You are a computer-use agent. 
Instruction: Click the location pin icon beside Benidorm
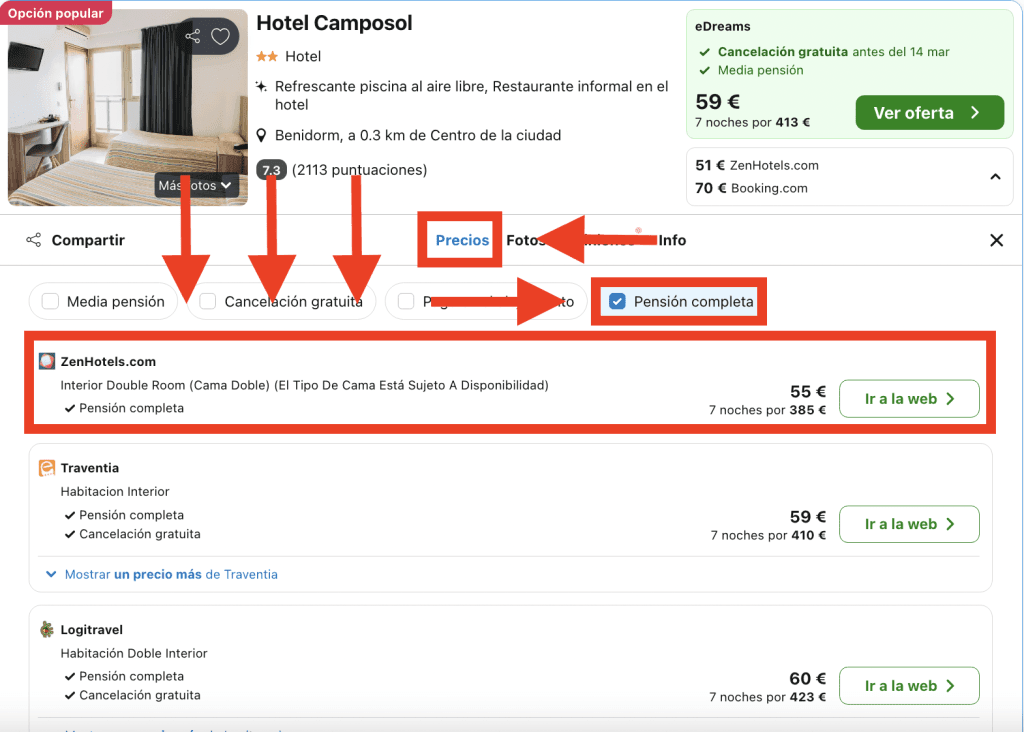[262, 136]
